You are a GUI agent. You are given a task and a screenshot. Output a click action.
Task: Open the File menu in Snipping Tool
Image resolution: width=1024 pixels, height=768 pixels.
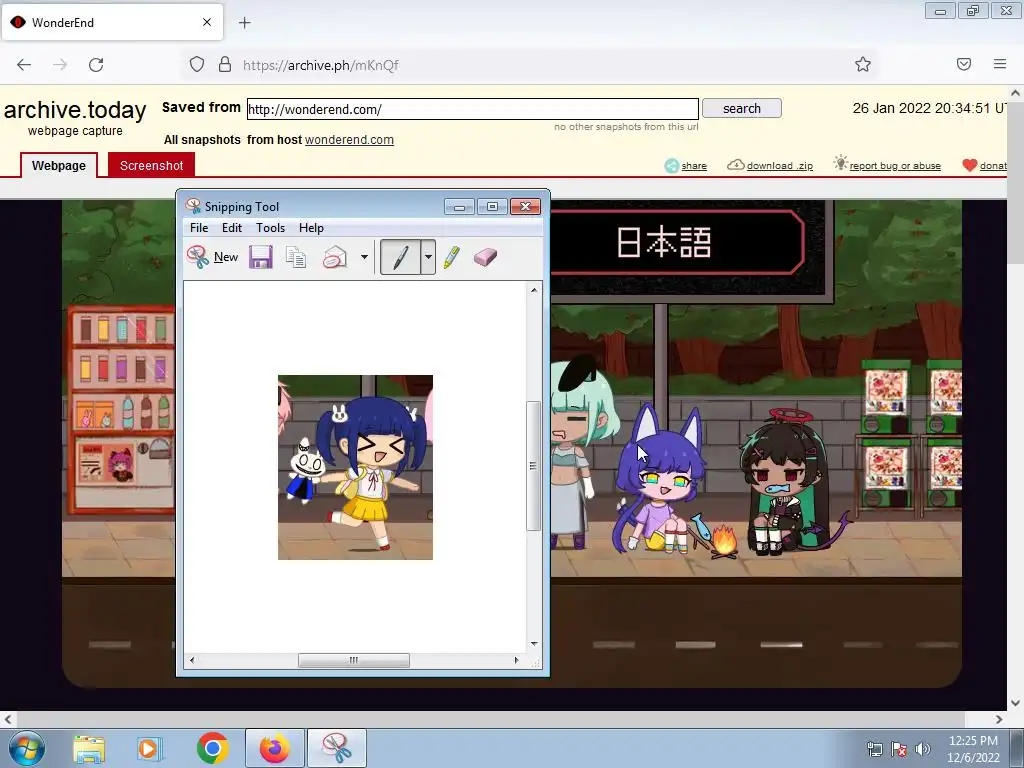click(199, 228)
